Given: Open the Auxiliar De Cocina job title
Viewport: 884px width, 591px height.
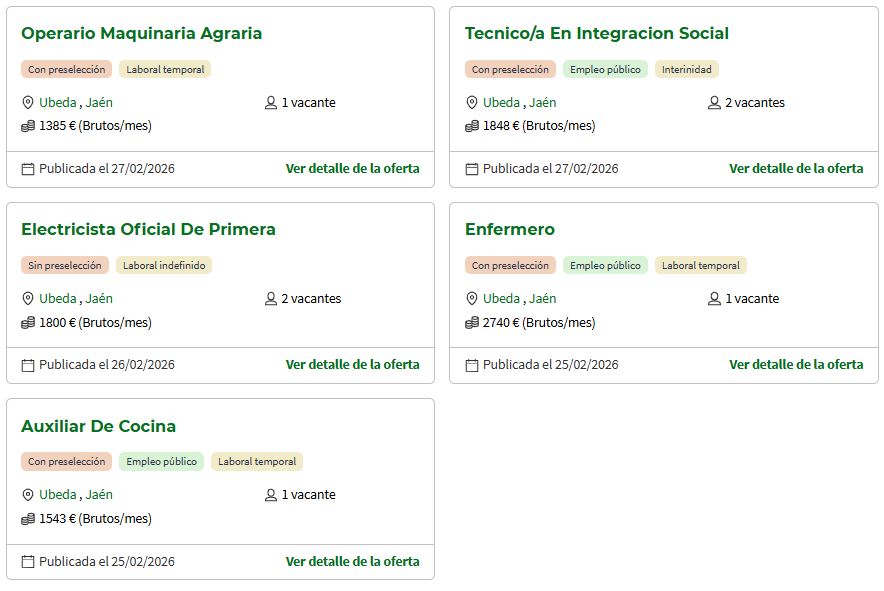Looking at the screenshot, I should (x=98, y=426).
